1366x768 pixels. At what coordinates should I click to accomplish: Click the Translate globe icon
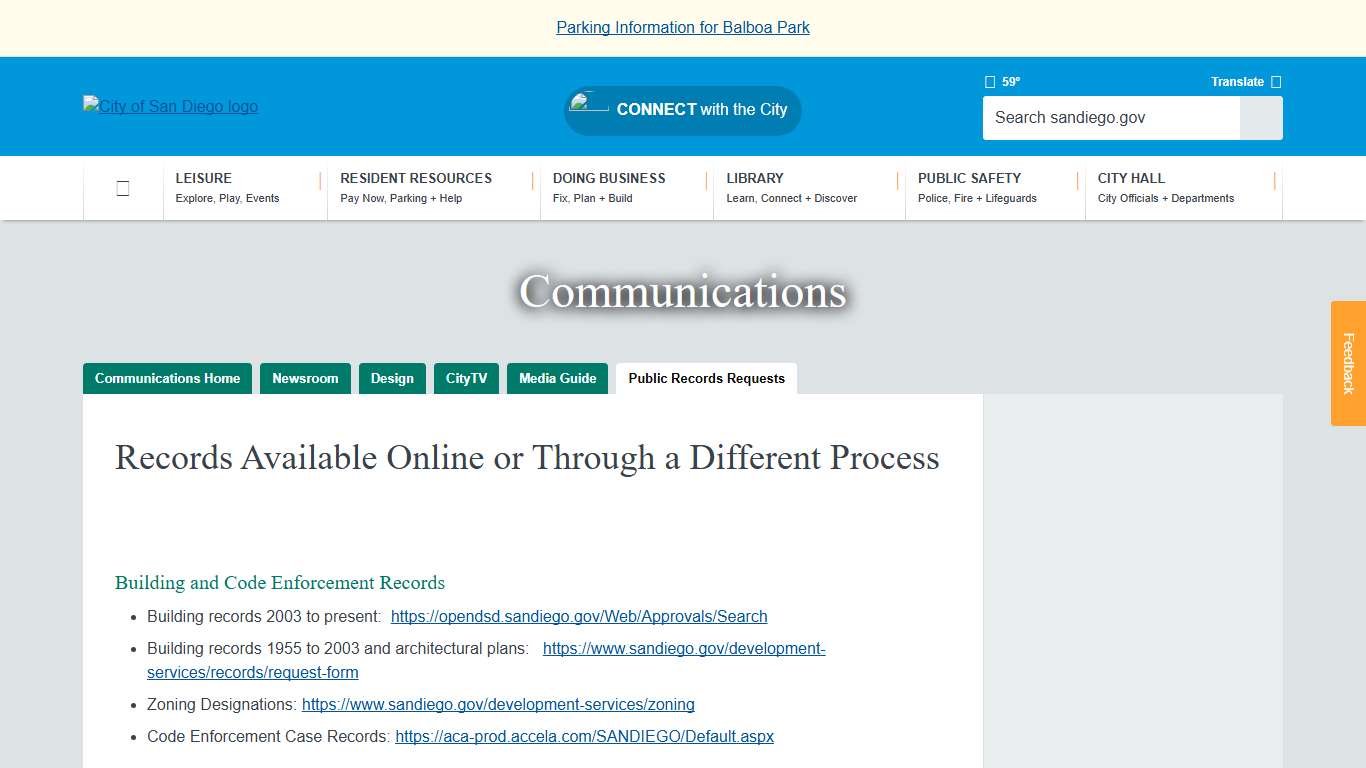[1274, 81]
